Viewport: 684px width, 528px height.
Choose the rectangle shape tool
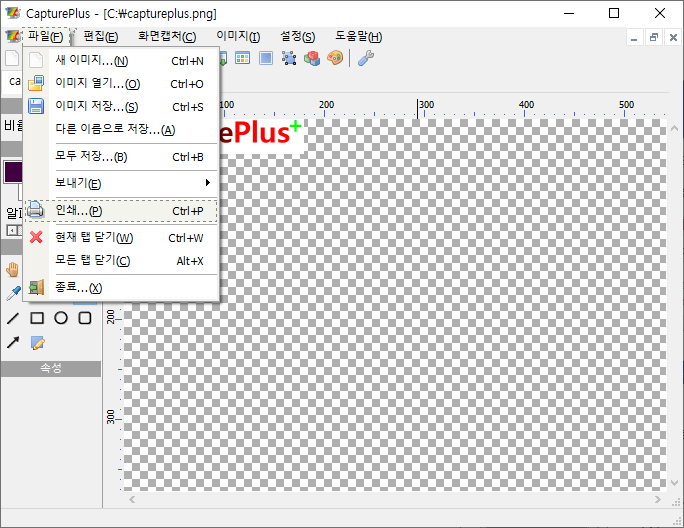pos(37,318)
